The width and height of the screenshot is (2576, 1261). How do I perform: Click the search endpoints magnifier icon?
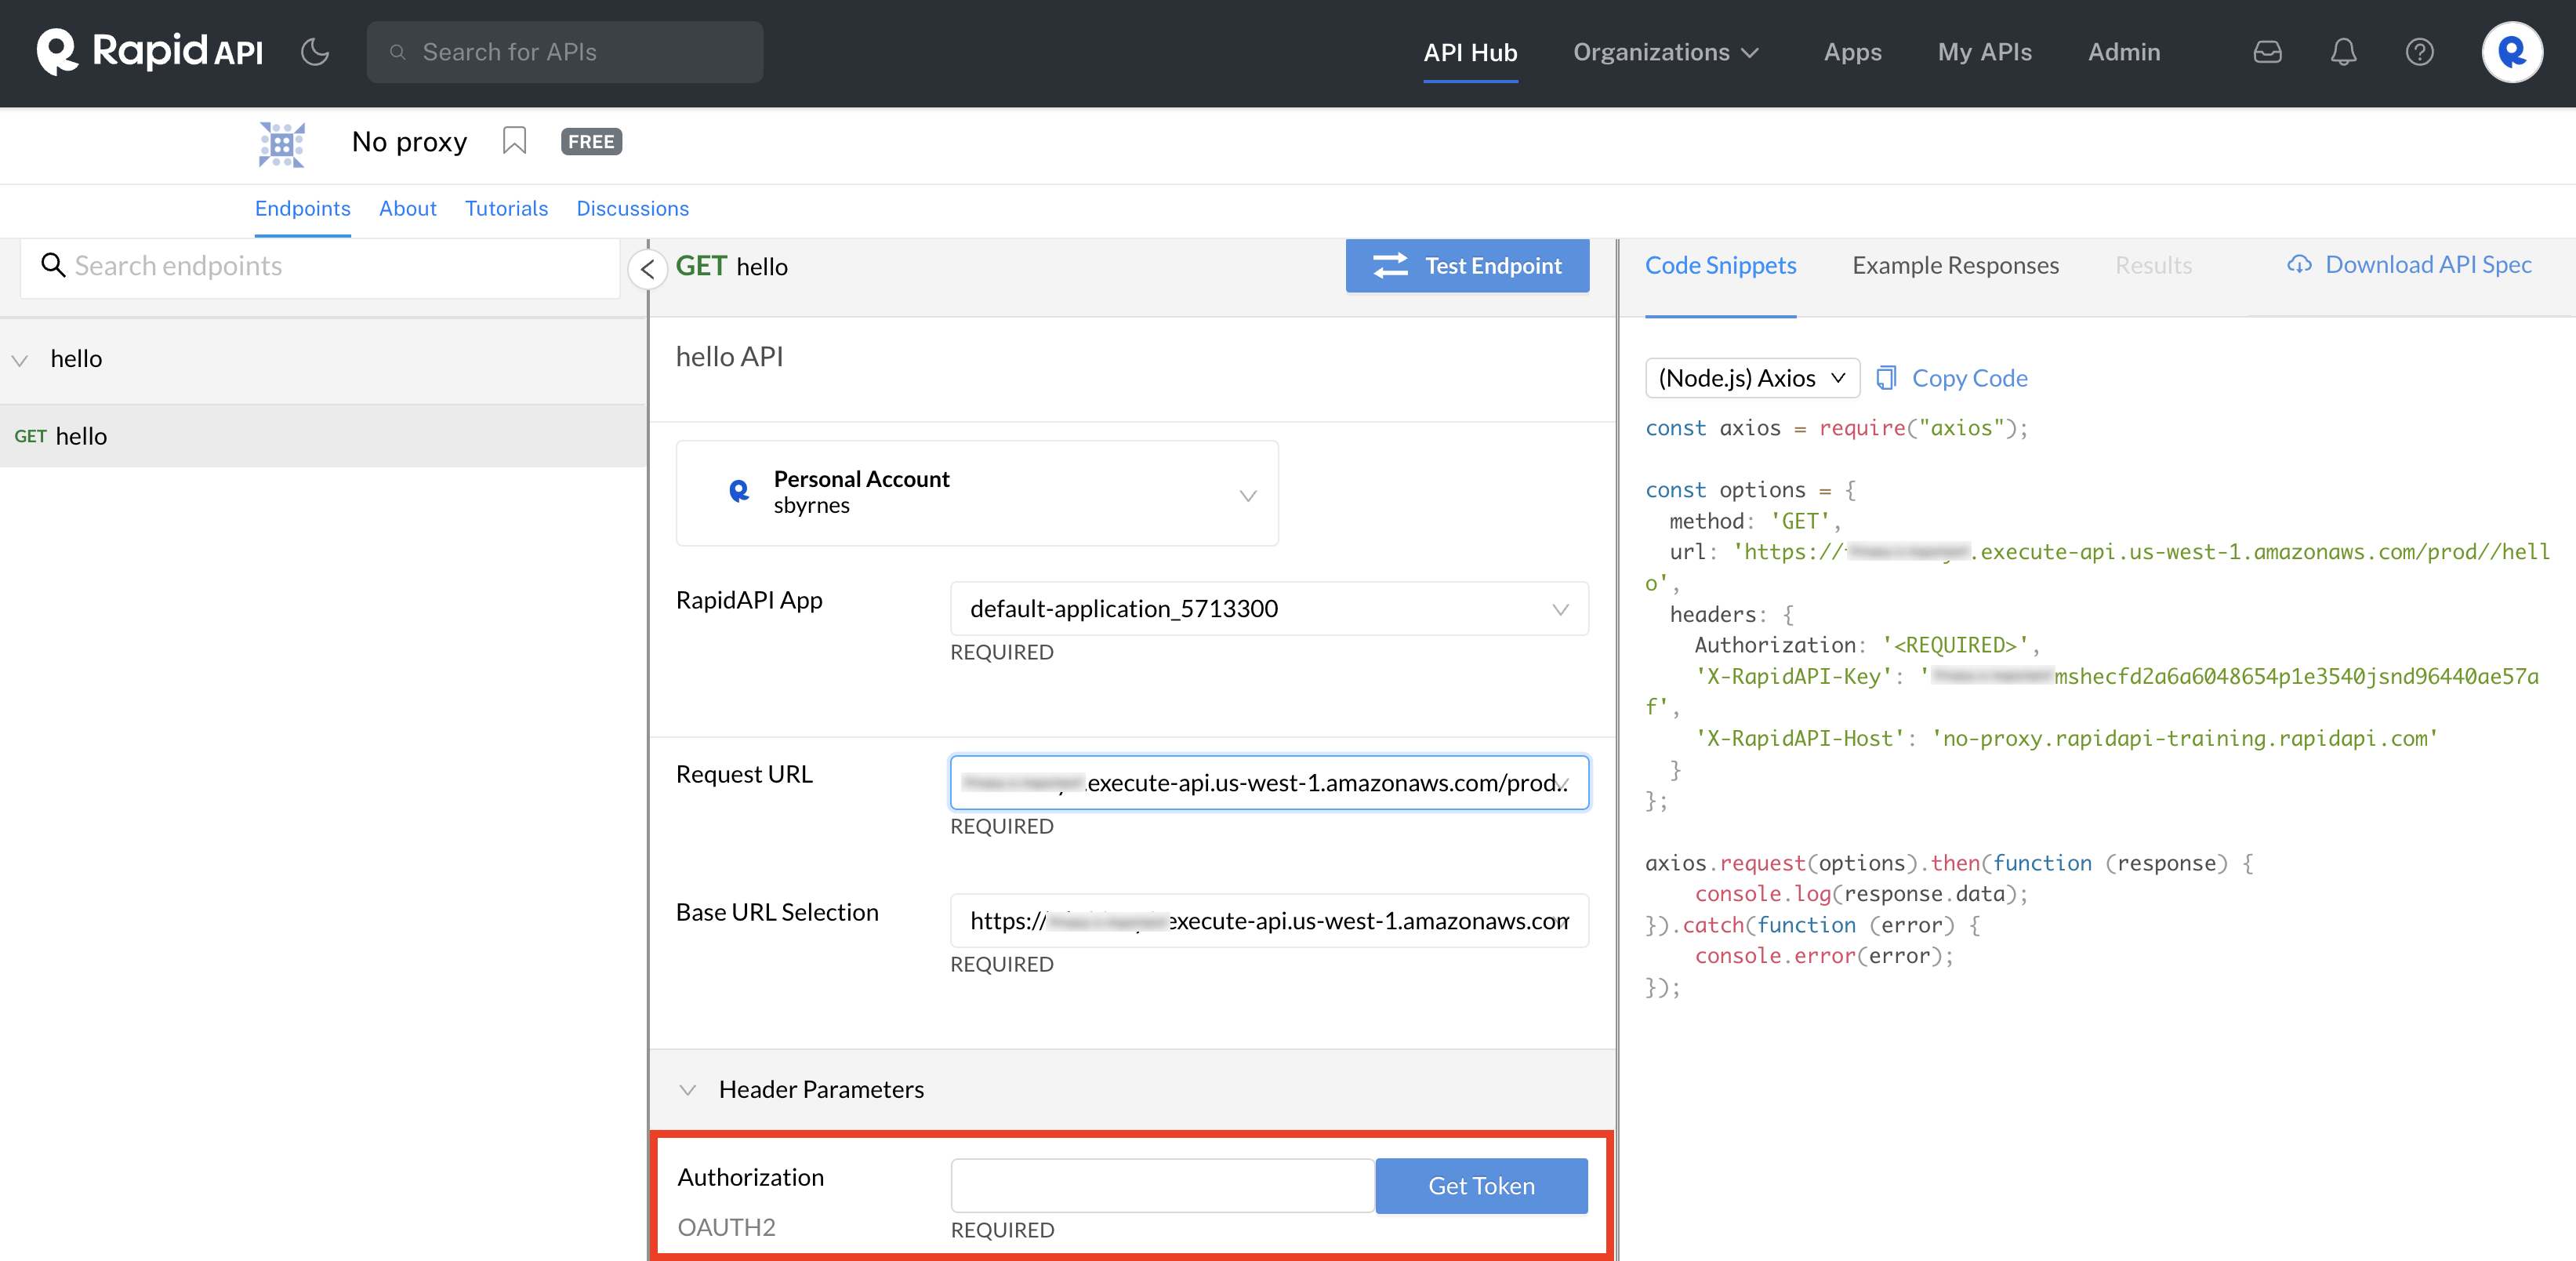tap(53, 265)
